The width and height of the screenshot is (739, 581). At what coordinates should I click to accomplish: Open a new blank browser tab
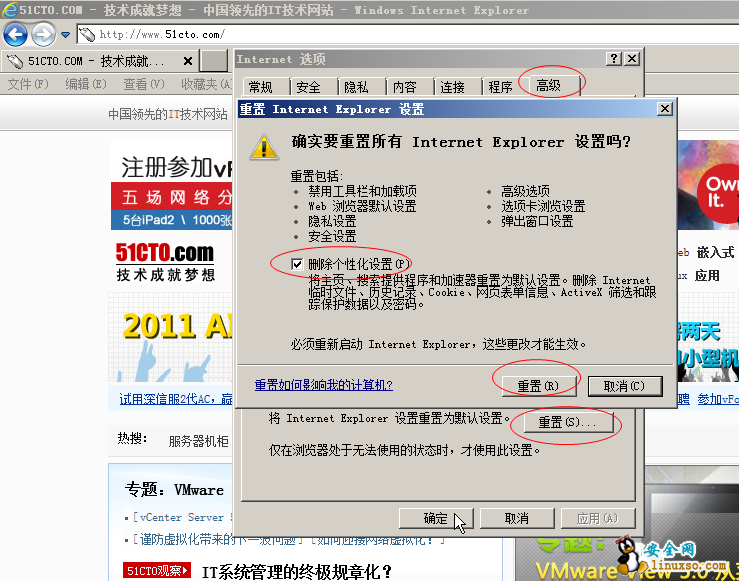pyautogui.click(x=213, y=61)
